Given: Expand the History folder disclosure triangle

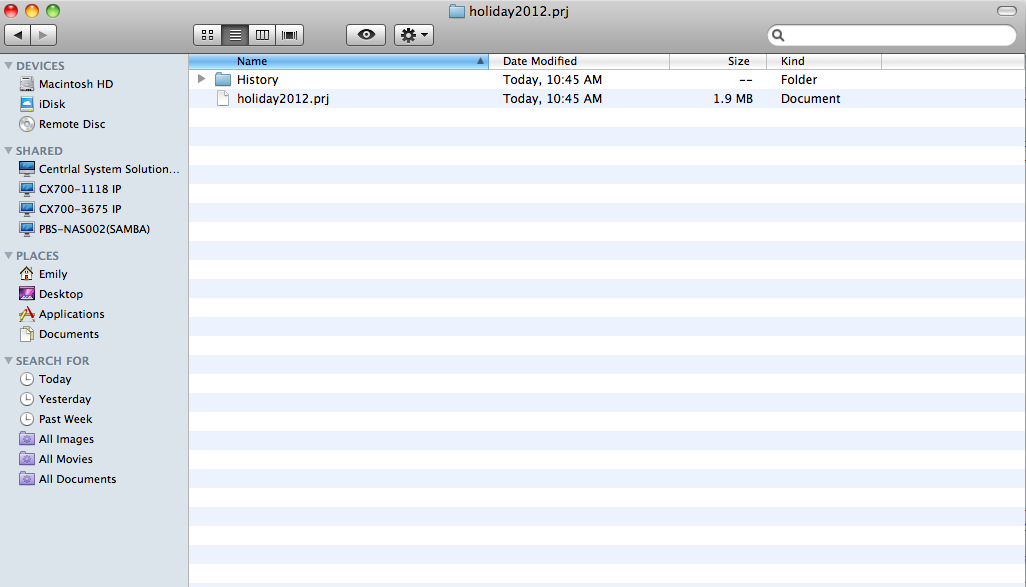Looking at the screenshot, I should pos(202,79).
